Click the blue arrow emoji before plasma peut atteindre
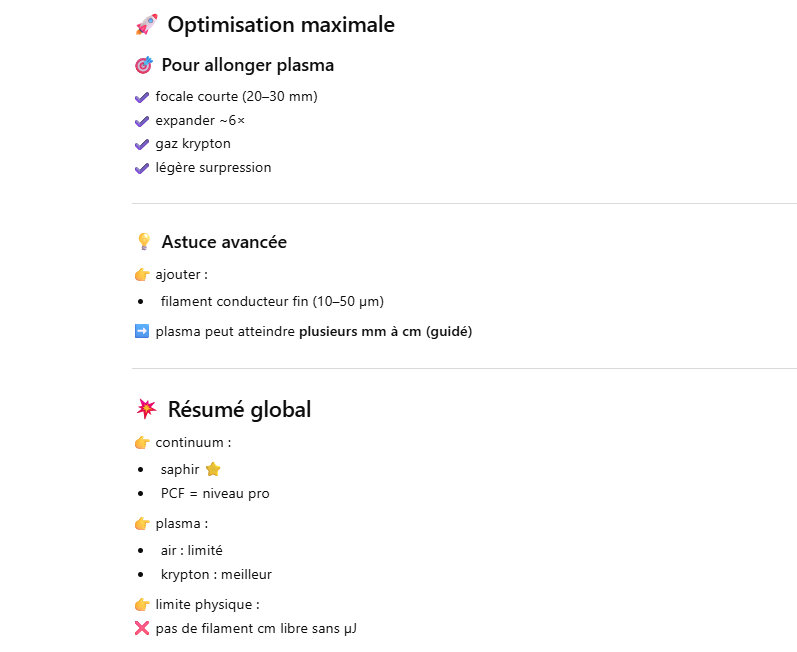 pos(141,331)
